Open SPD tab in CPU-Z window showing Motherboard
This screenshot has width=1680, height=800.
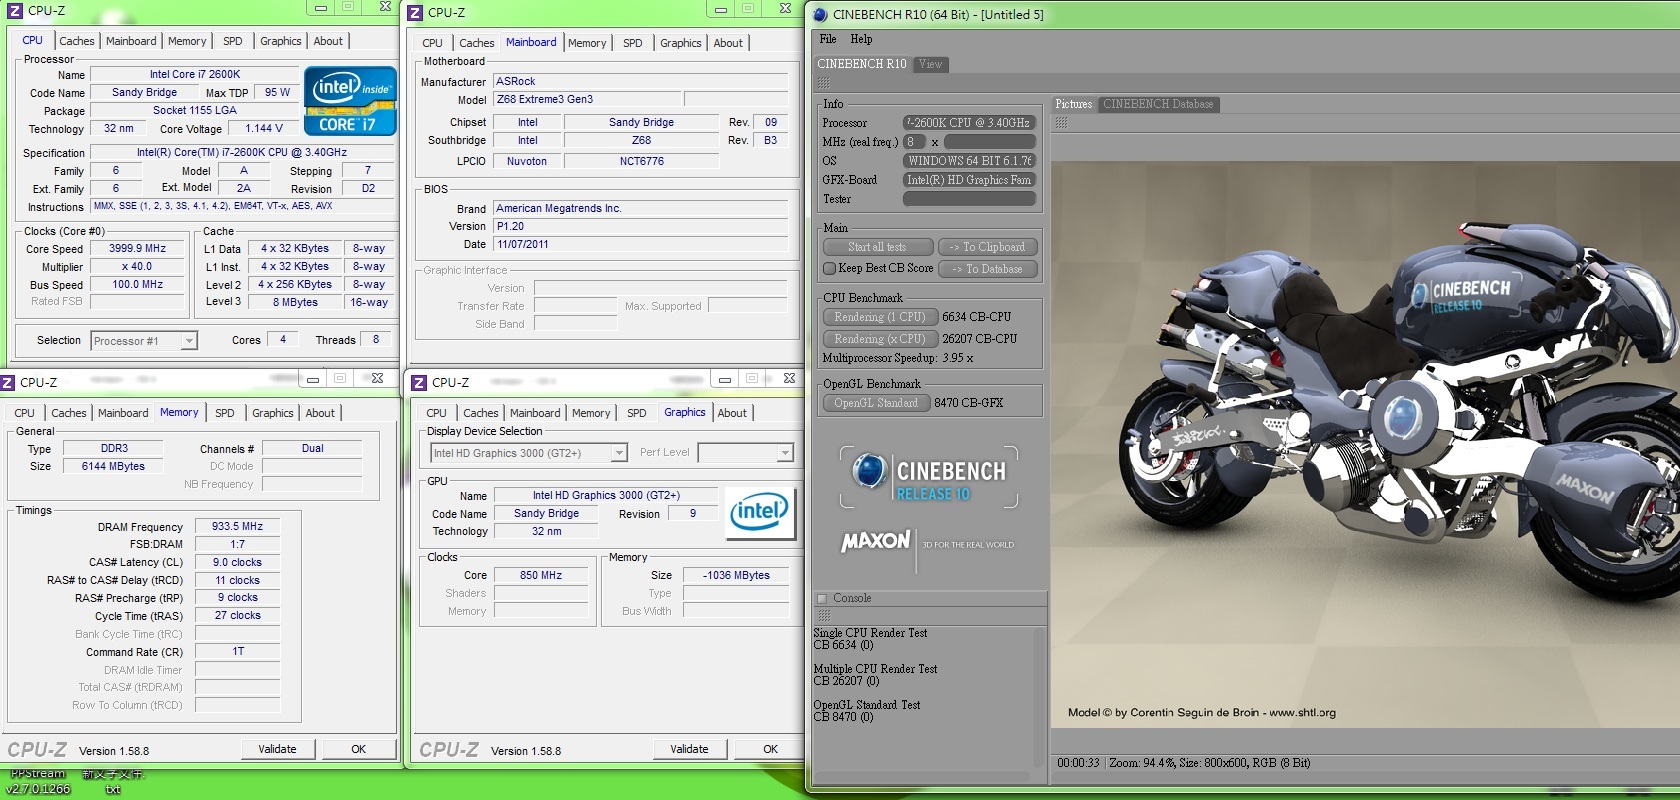pos(633,43)
